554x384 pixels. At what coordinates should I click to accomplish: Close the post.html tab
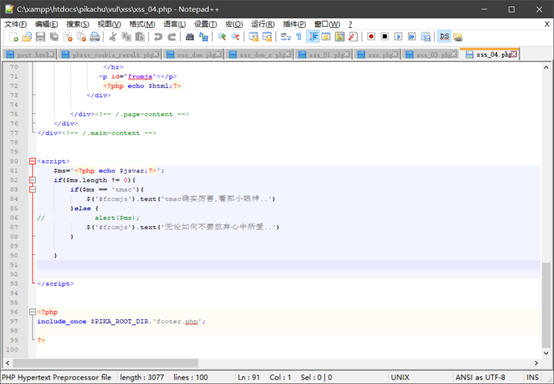tap(51, 54)
